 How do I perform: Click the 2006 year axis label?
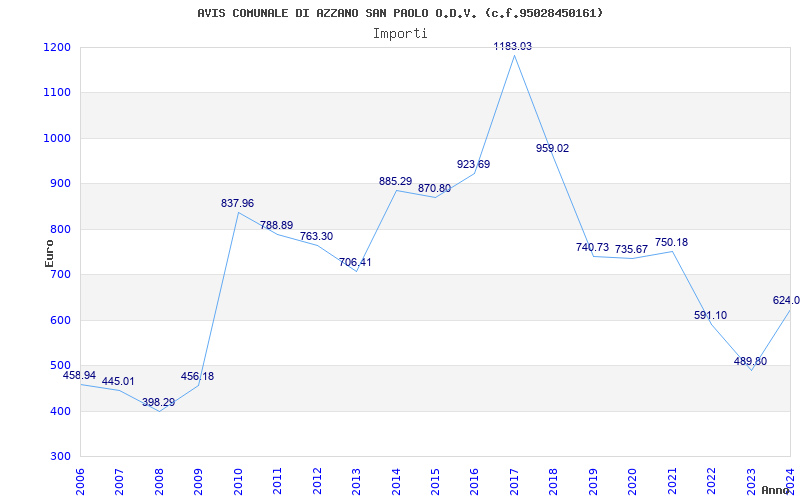[80, 482]
